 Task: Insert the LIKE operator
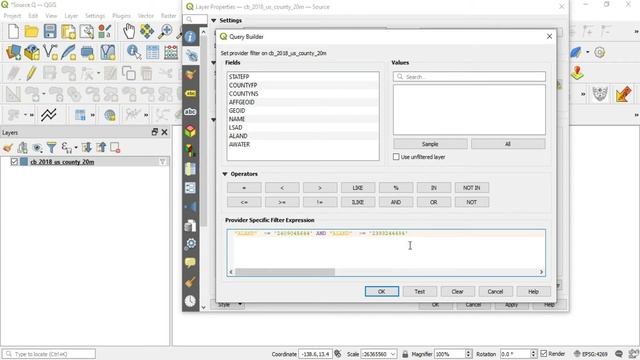358,188
